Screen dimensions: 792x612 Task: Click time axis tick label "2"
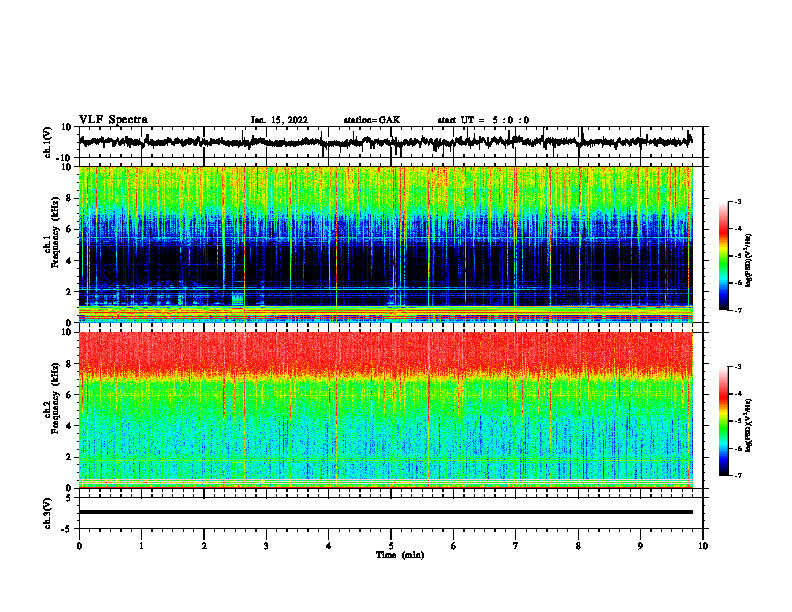[x=204, y=546]
